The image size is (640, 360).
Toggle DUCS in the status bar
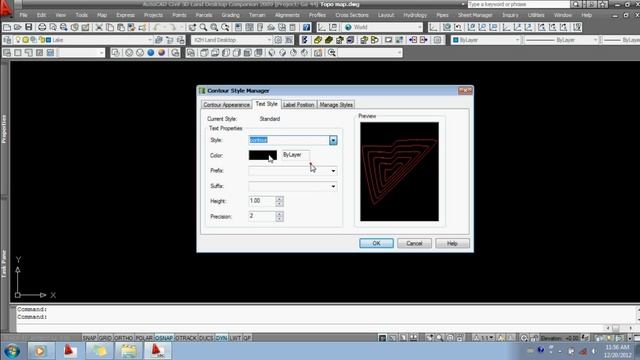(x=206, y=338)
